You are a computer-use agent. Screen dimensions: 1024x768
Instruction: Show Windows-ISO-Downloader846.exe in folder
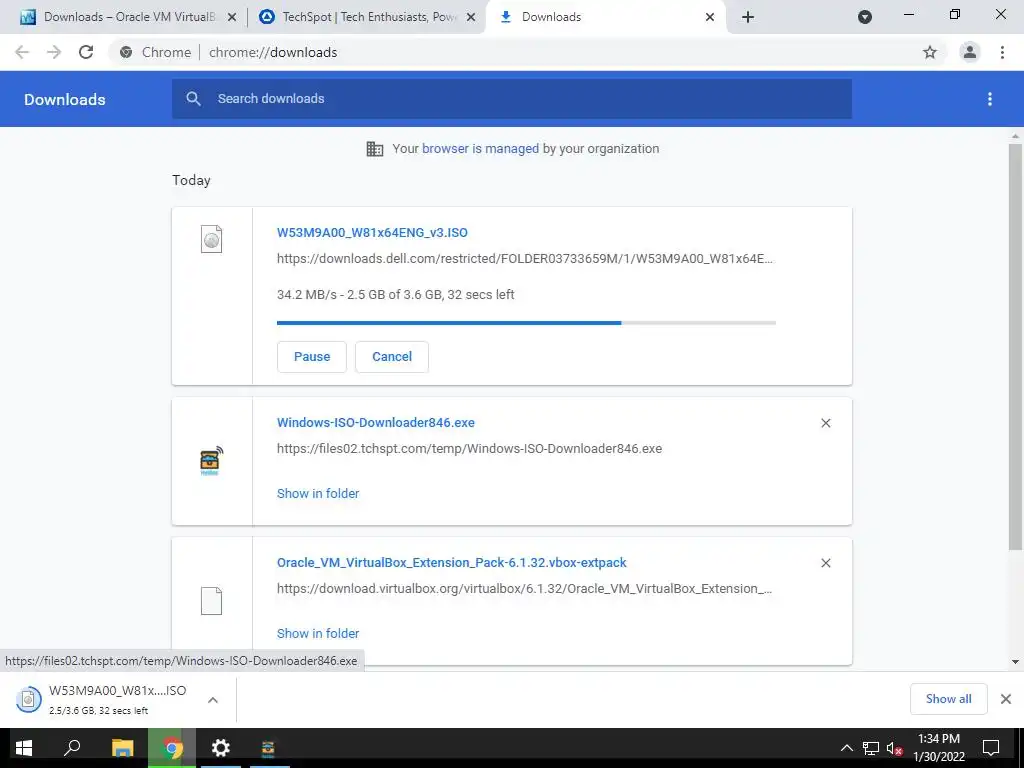[x=318, y=494]
